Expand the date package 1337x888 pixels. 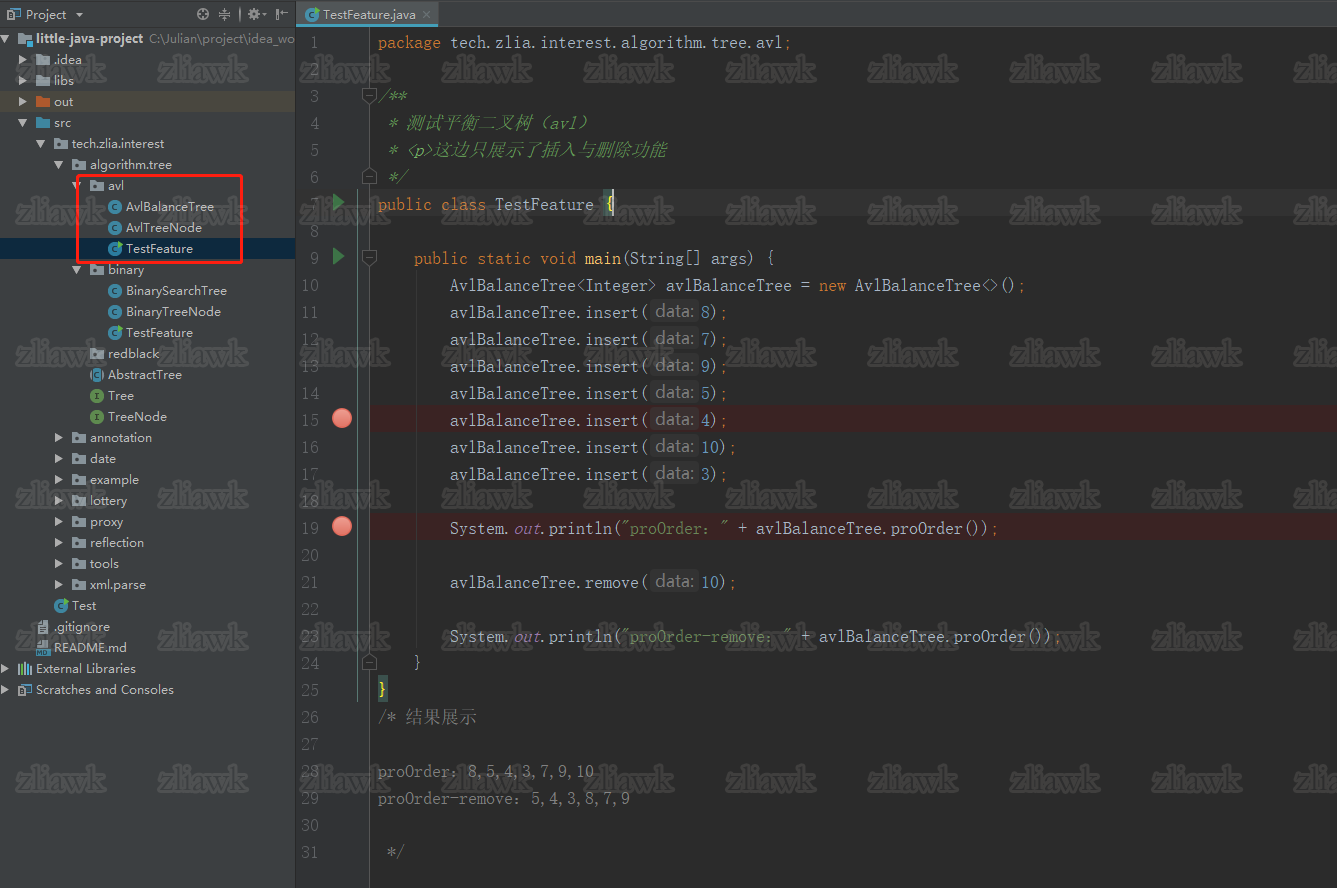[61, 459]
